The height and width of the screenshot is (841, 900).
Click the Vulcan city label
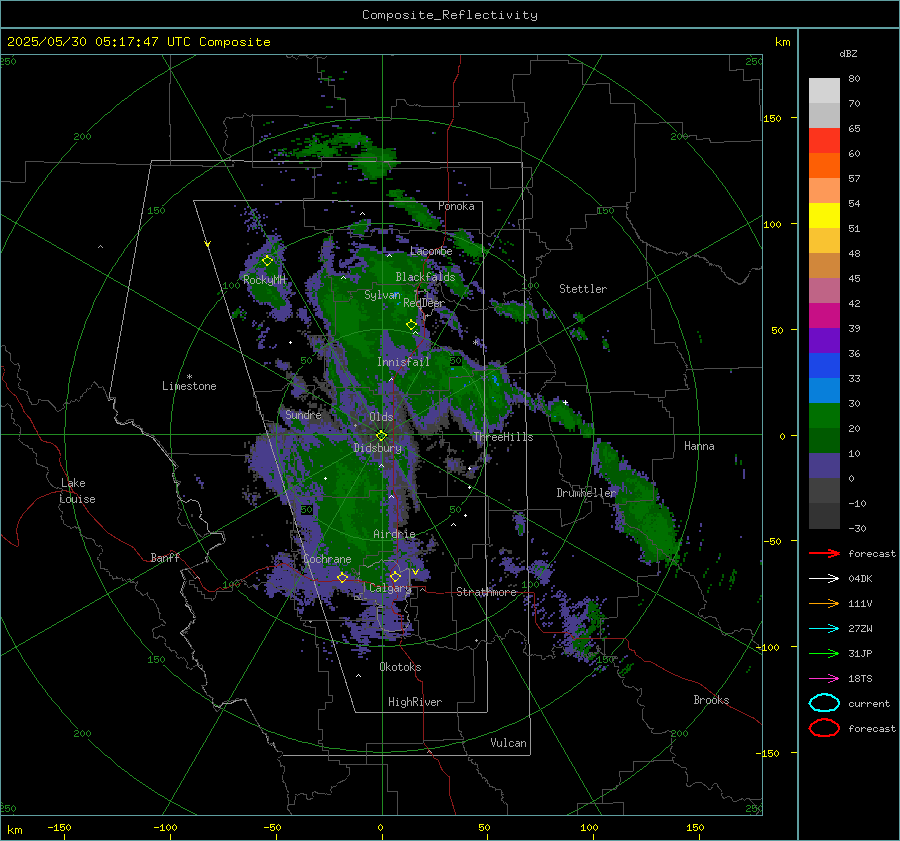coord(509,743)
